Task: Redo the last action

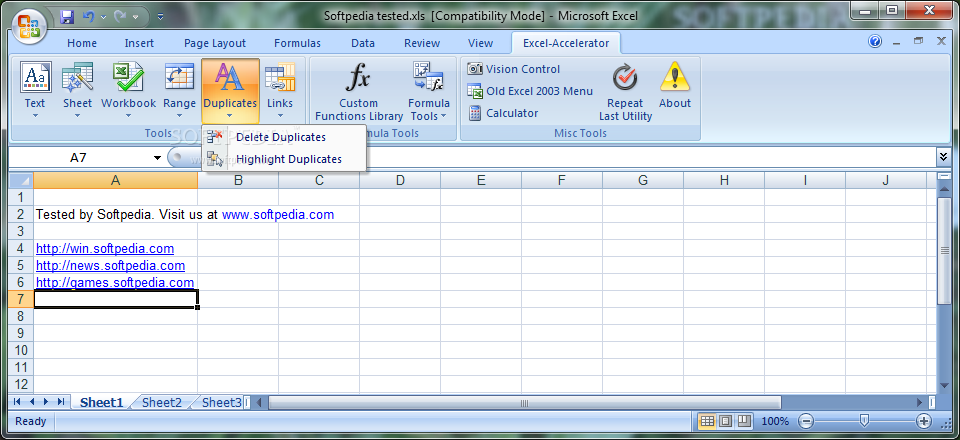Action: tap(121, 17)
